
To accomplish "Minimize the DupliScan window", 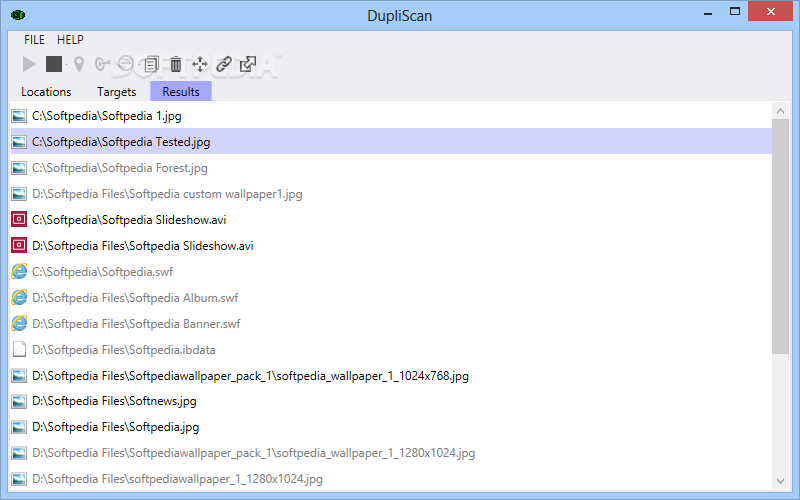I will (708, 14).
